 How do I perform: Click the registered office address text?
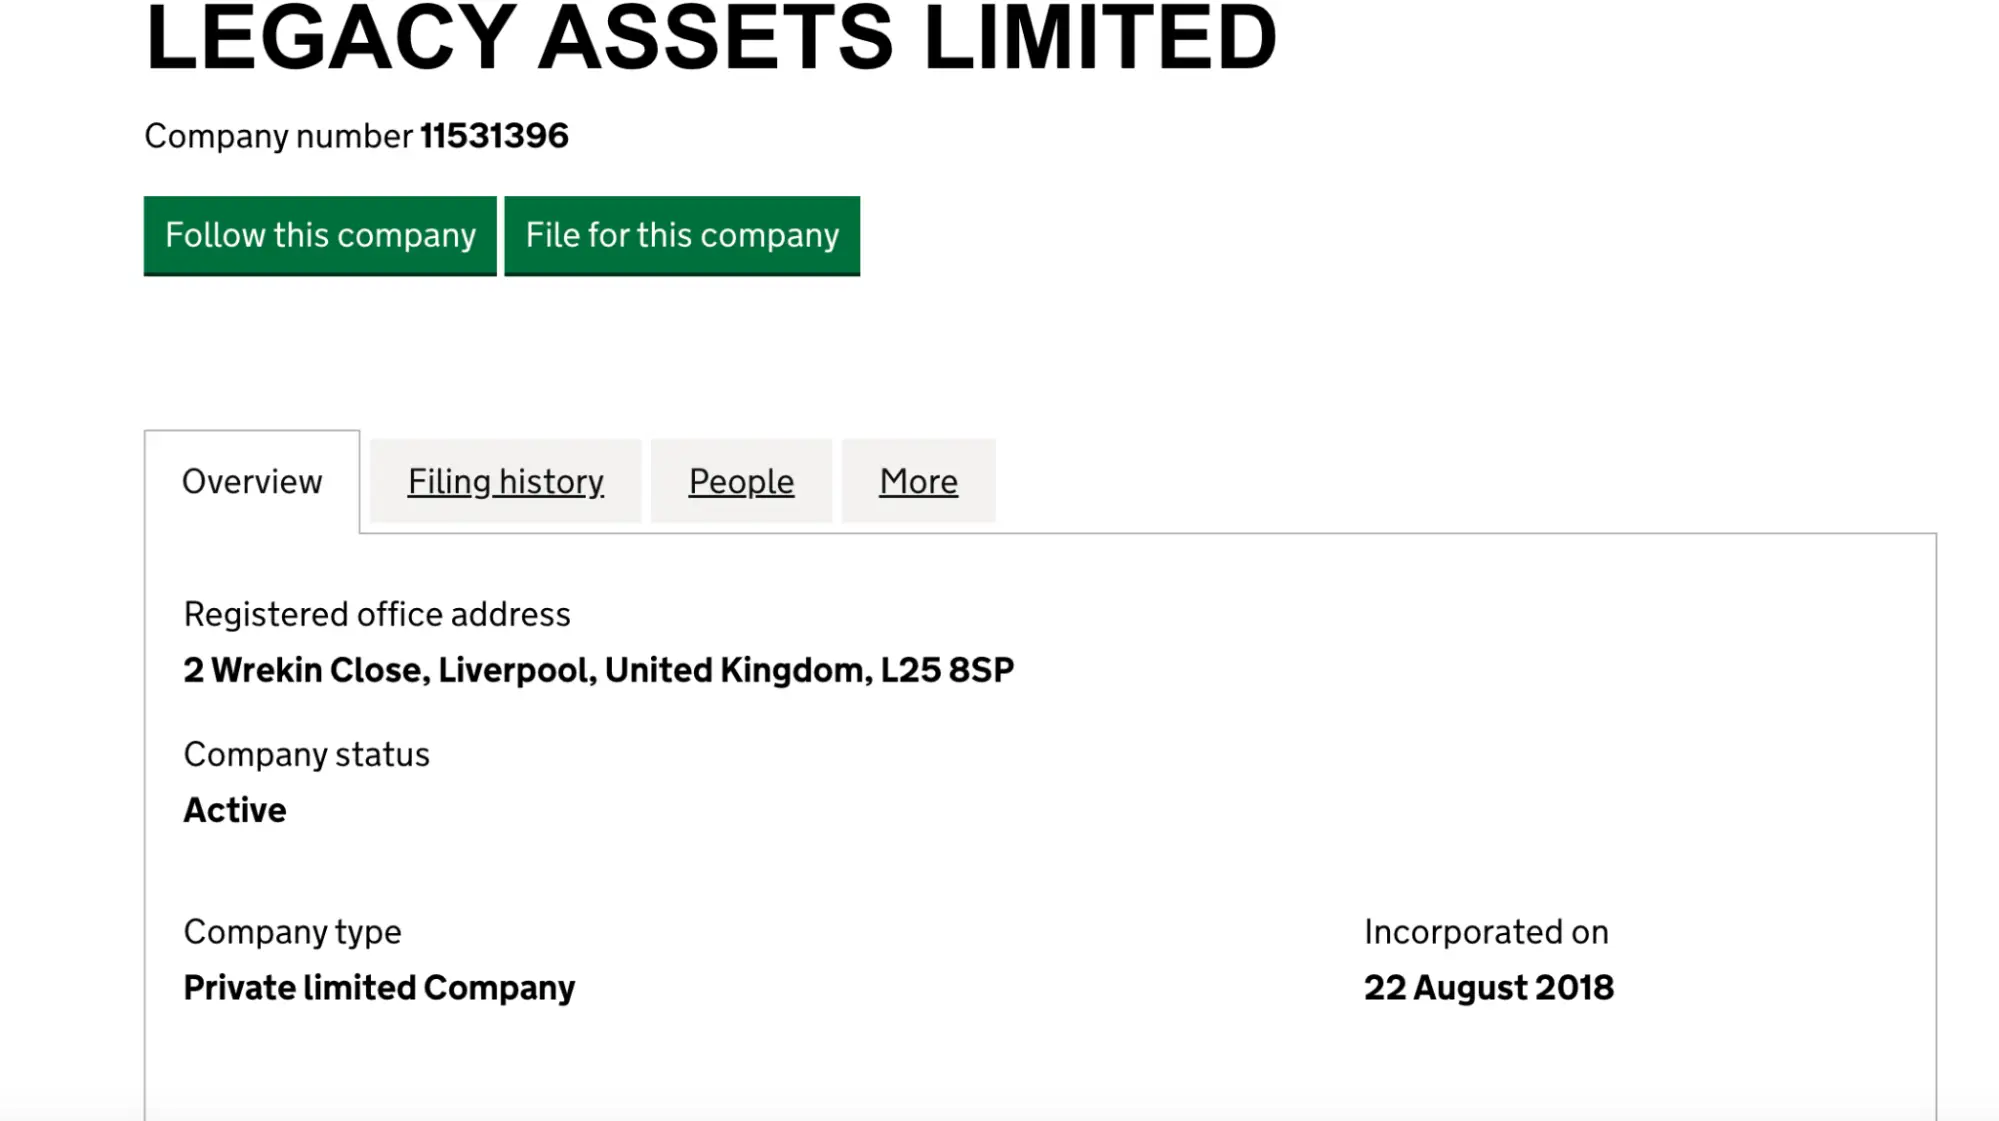tap(598, 668)
